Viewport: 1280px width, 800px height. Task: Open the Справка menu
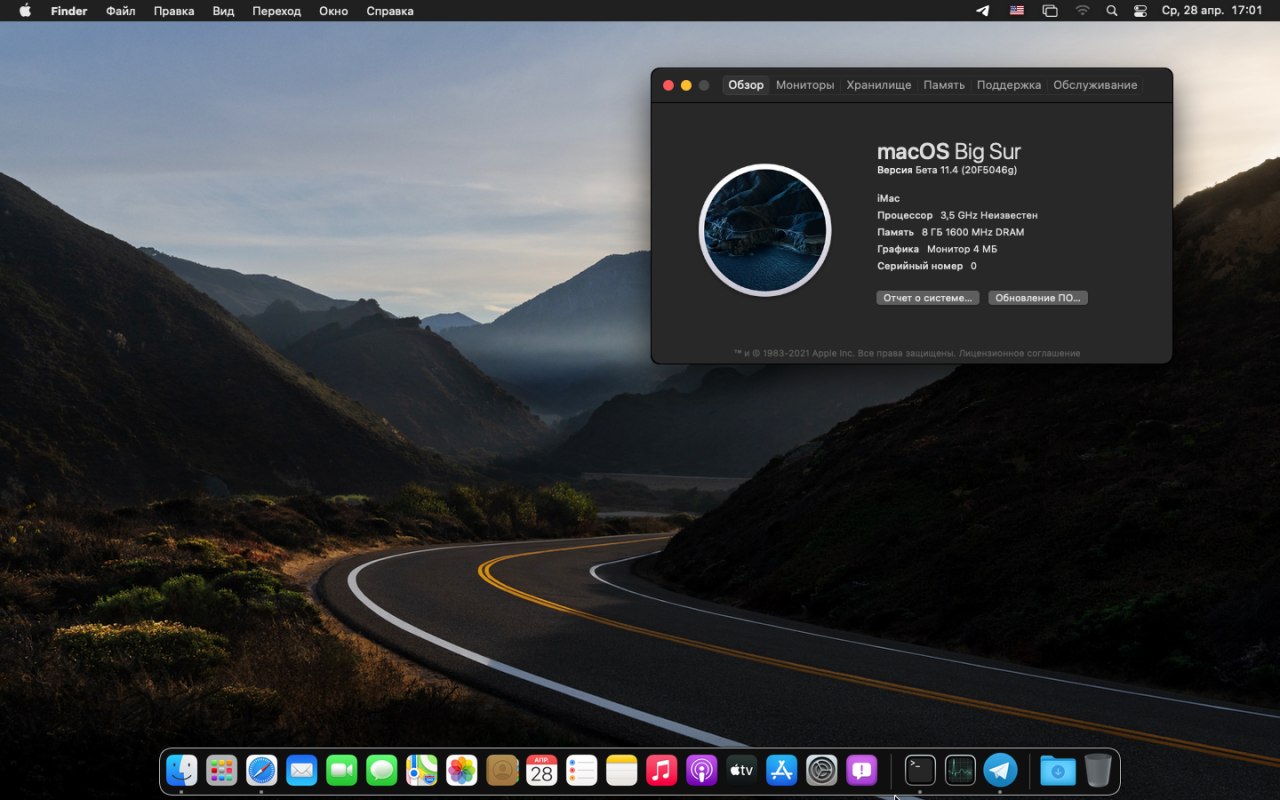tap(390, 11)
